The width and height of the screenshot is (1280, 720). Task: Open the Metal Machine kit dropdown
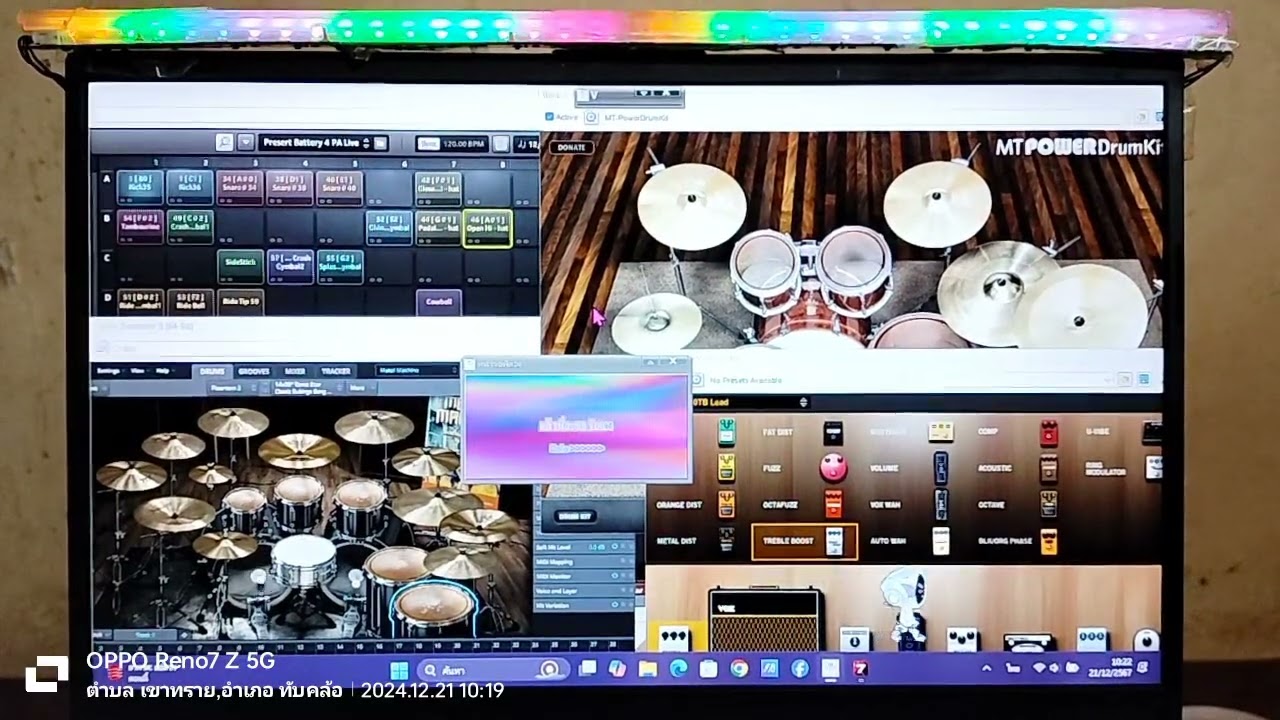pyautogui.click(x=417, y=371)
